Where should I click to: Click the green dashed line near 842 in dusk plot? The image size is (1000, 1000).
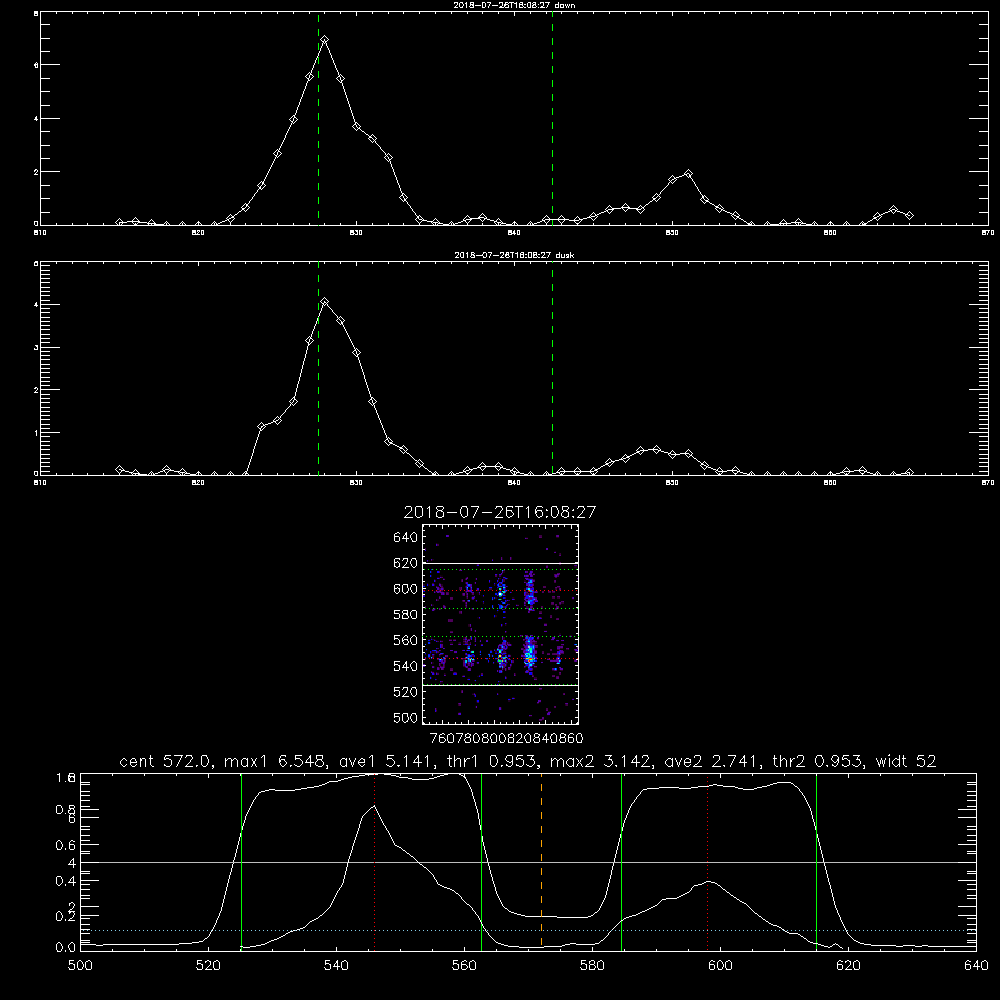[552, 368]
